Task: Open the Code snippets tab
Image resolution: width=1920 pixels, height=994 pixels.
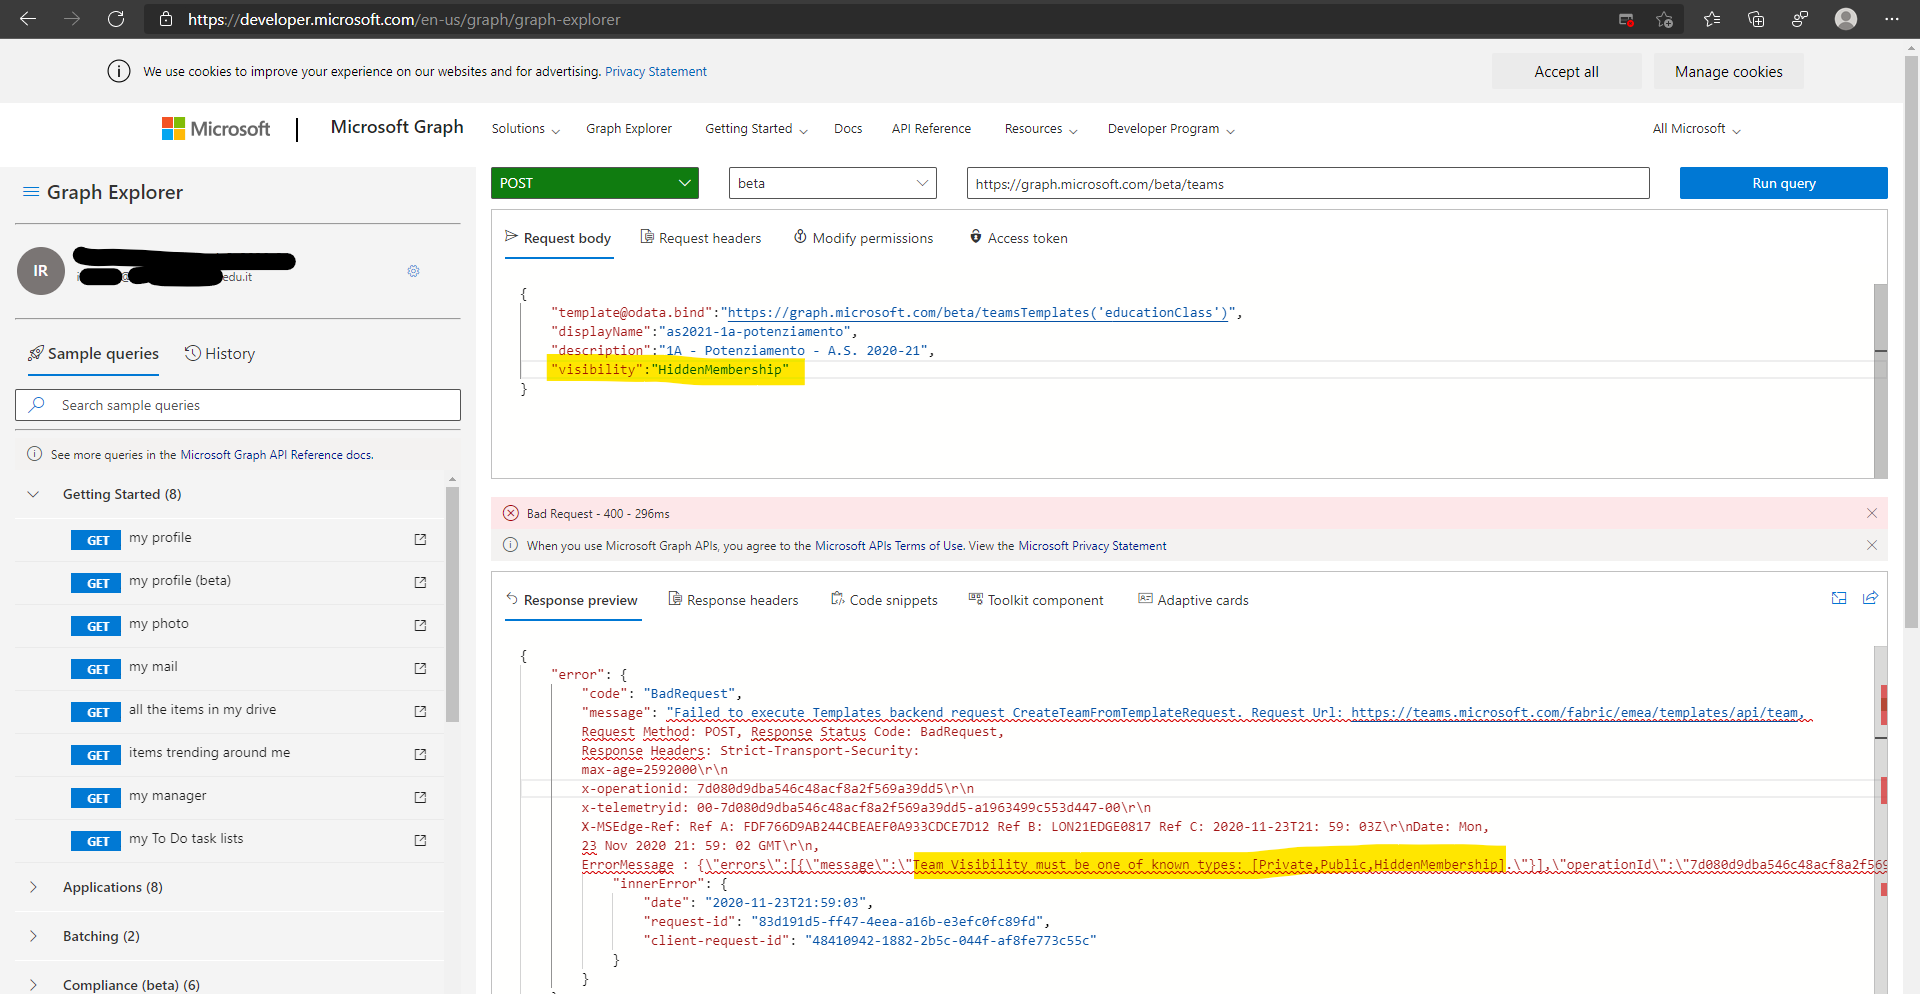Action: click(884, 600)
